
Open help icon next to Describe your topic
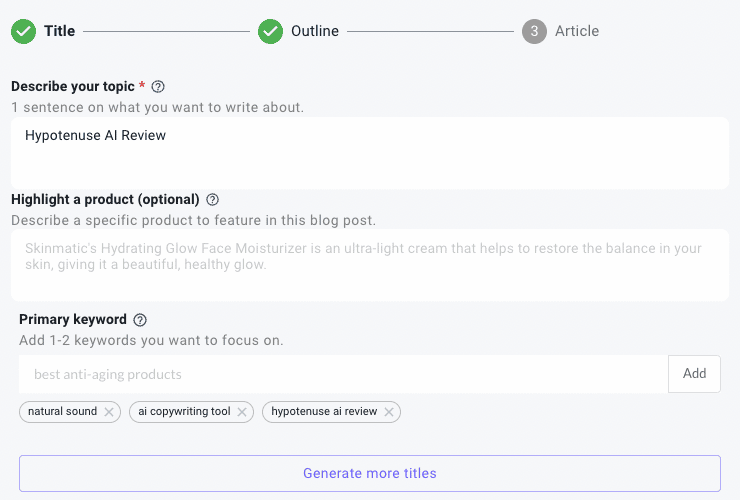pos(158,87)
